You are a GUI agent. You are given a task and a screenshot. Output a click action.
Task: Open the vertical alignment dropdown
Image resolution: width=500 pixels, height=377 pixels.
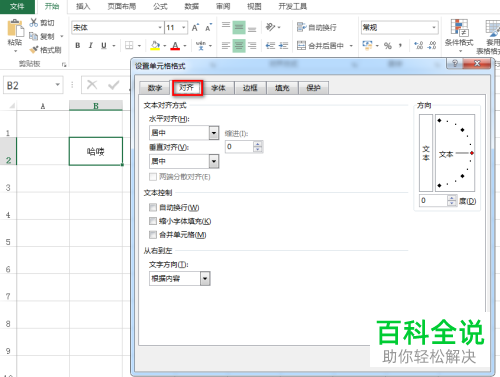[x=214, y=161]
